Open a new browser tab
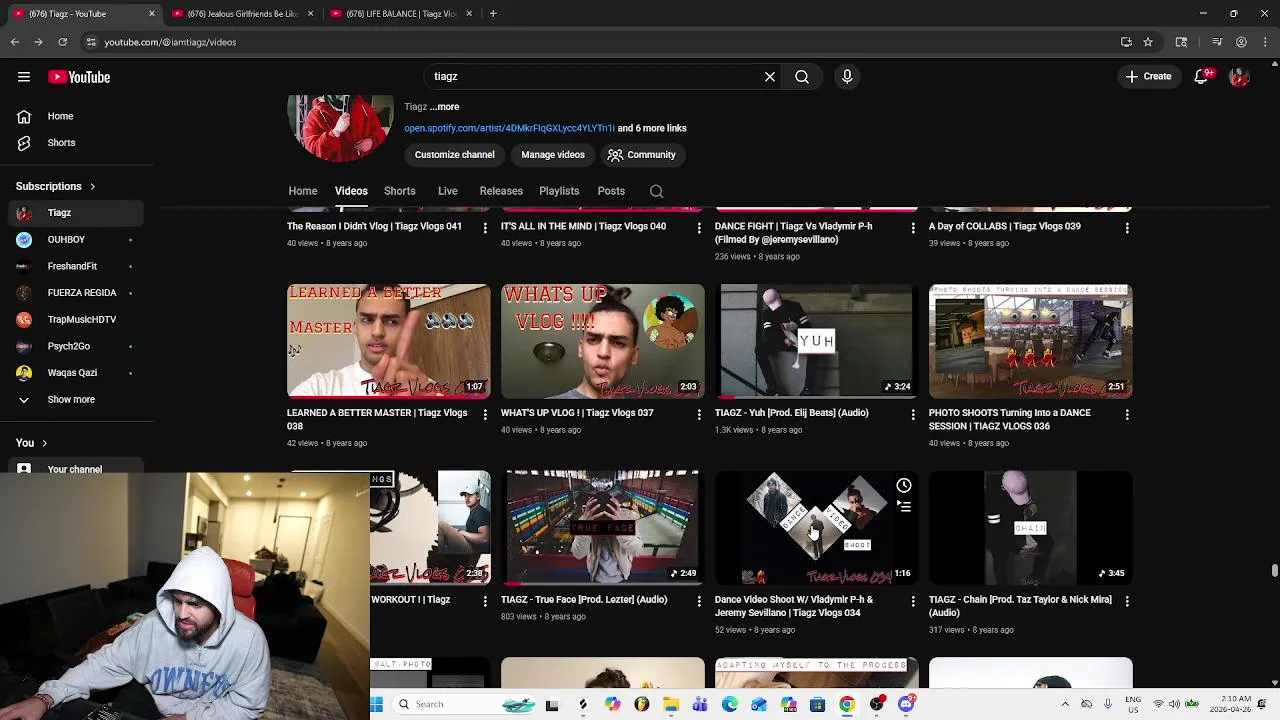The height and width of the screenshot is (720, 1280). point(493,14)
